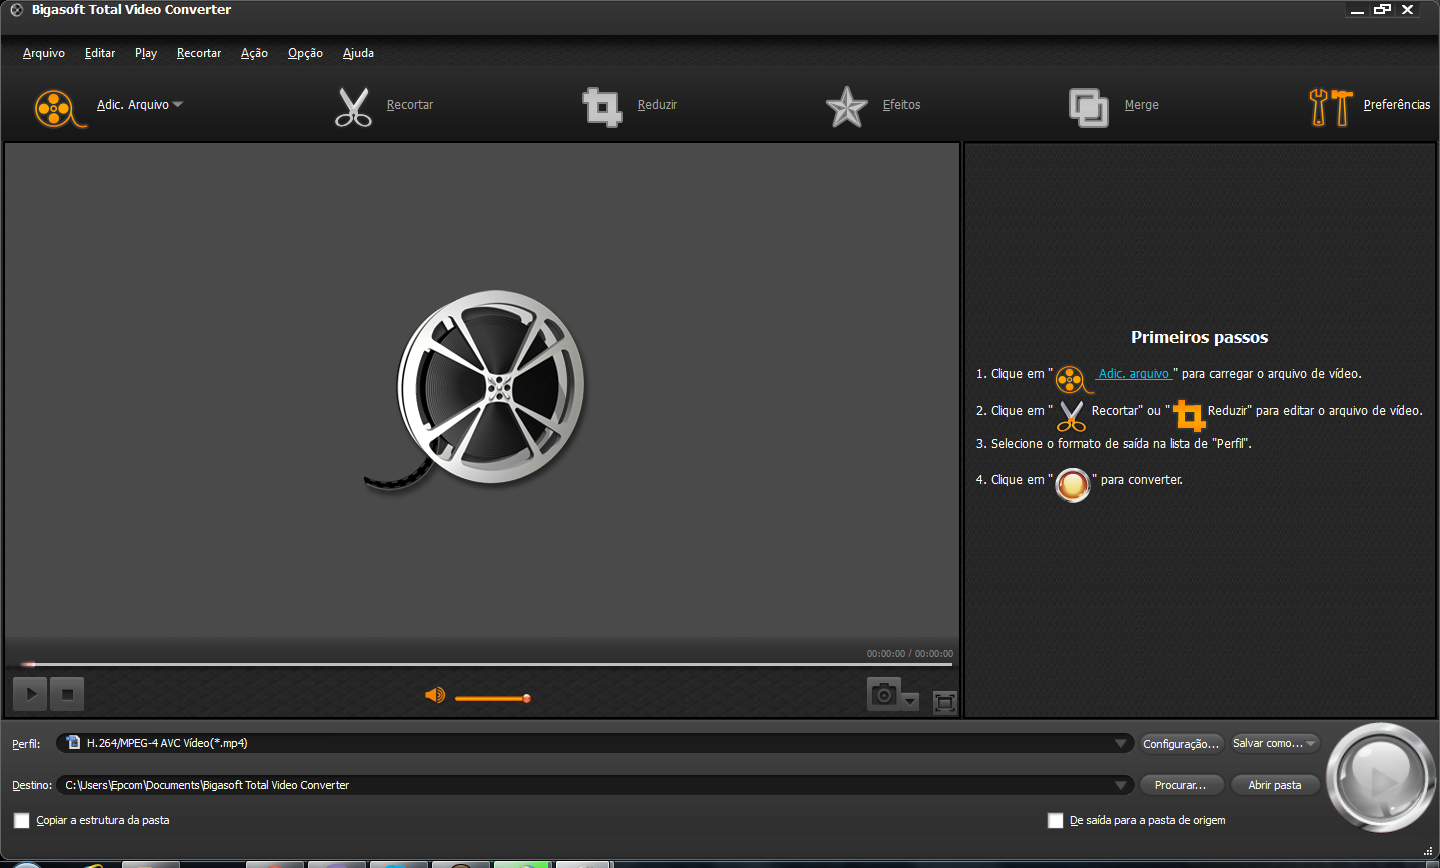
Task: Open the Play menu
Action: pyautogui.click(x=146, y=53)
